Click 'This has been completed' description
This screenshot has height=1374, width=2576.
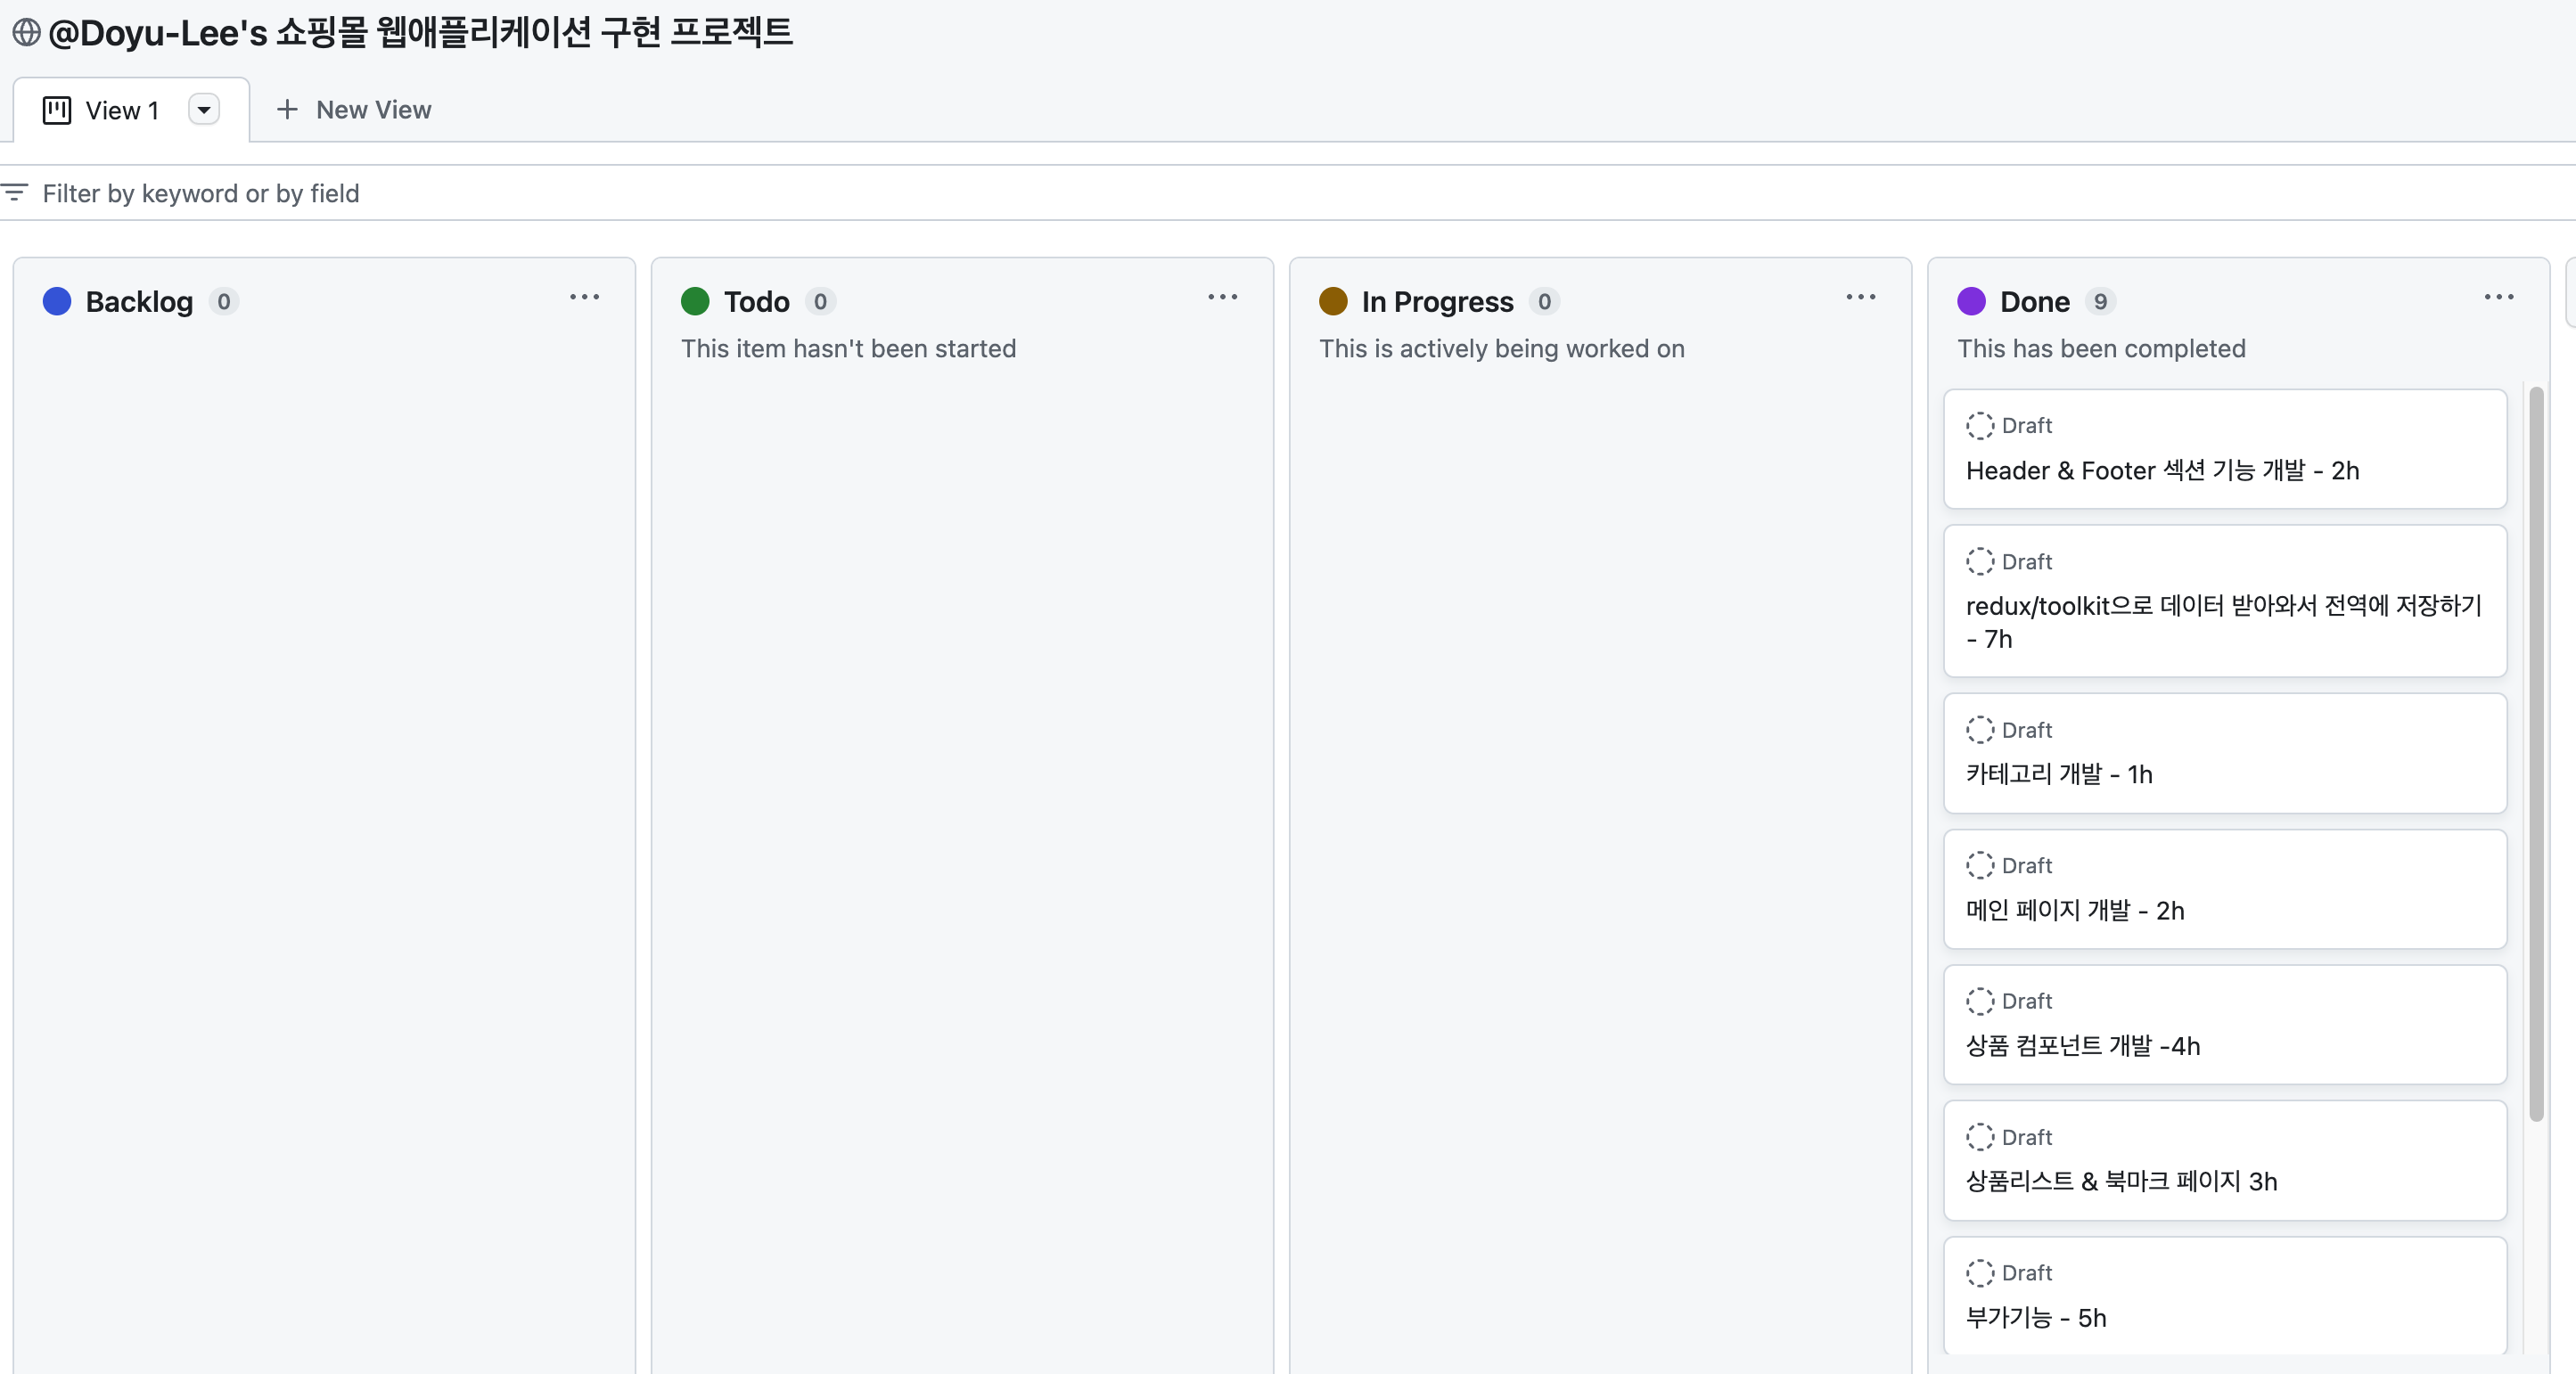click(2101, 349)
